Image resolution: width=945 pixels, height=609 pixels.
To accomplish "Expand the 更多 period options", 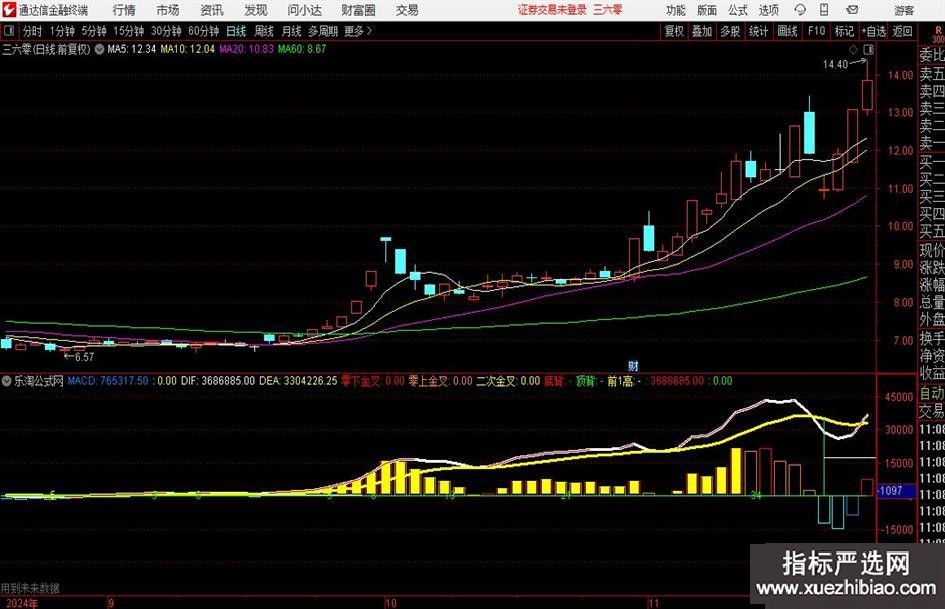I will tap(357, 31).
